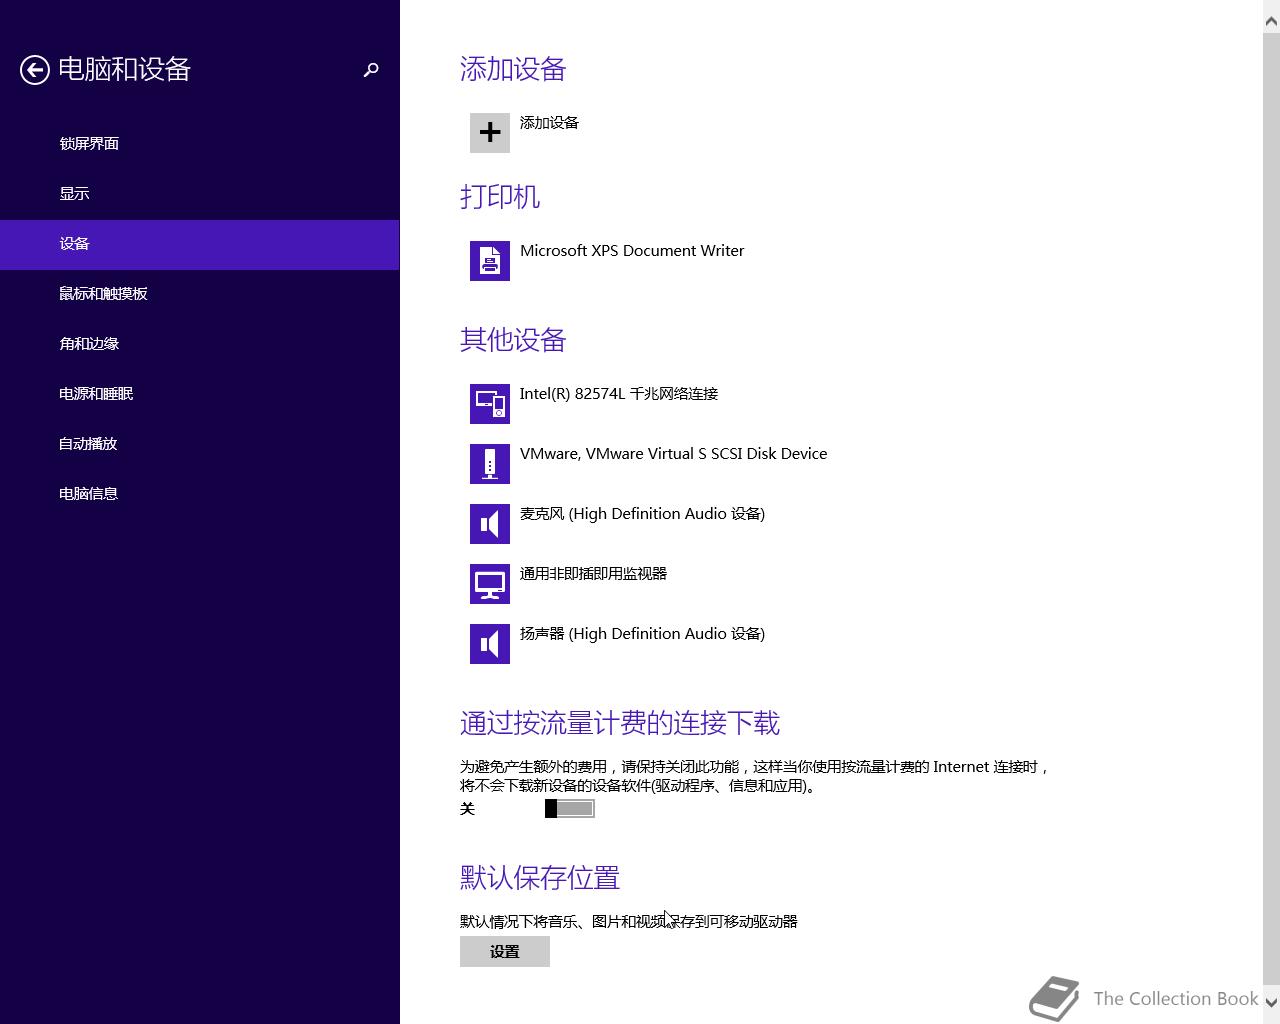Toggle metered connection download switch

(570, 808)
